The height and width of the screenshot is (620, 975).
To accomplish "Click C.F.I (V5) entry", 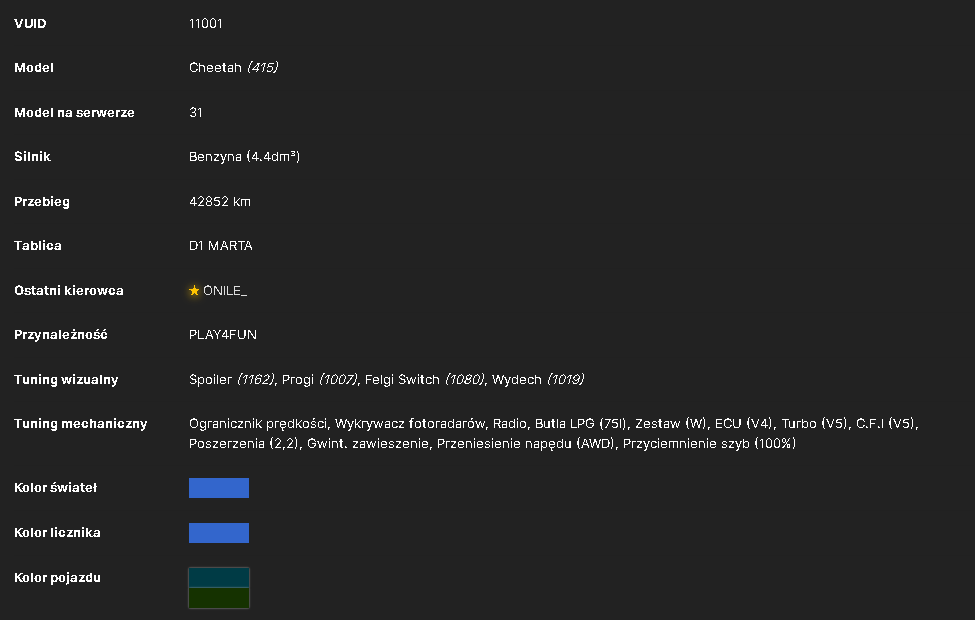I will point(885,424).
